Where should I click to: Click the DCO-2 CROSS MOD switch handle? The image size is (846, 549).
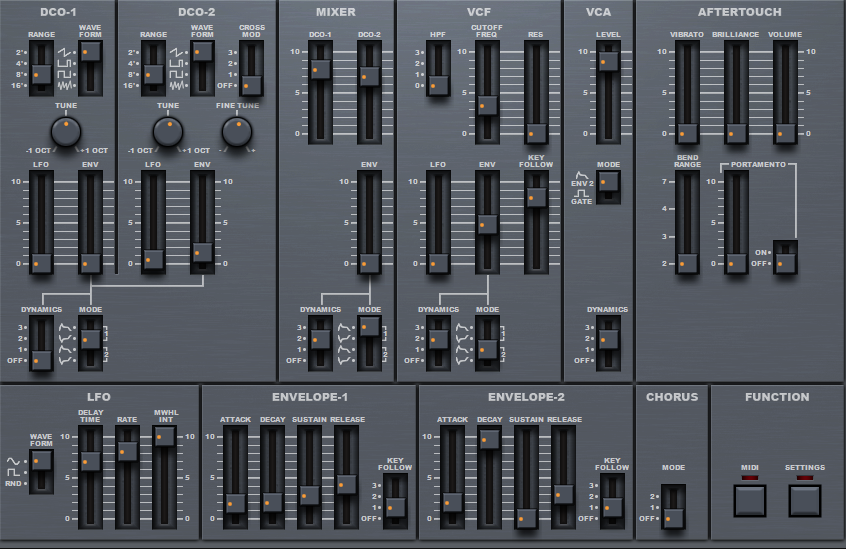tap(251, 85)
